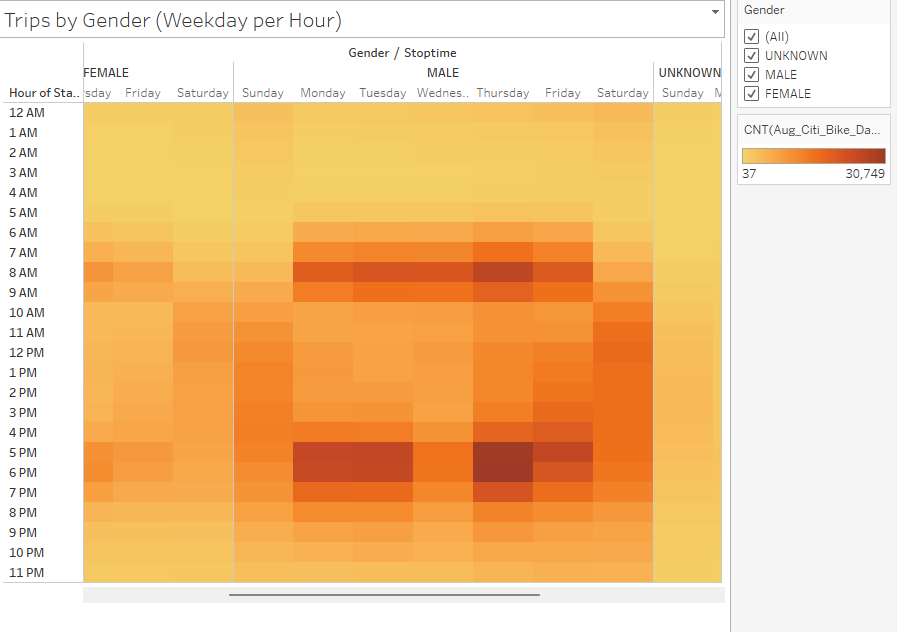Select the FEMALE column header
Screen dimensions: 897x632
click(105, 72)
